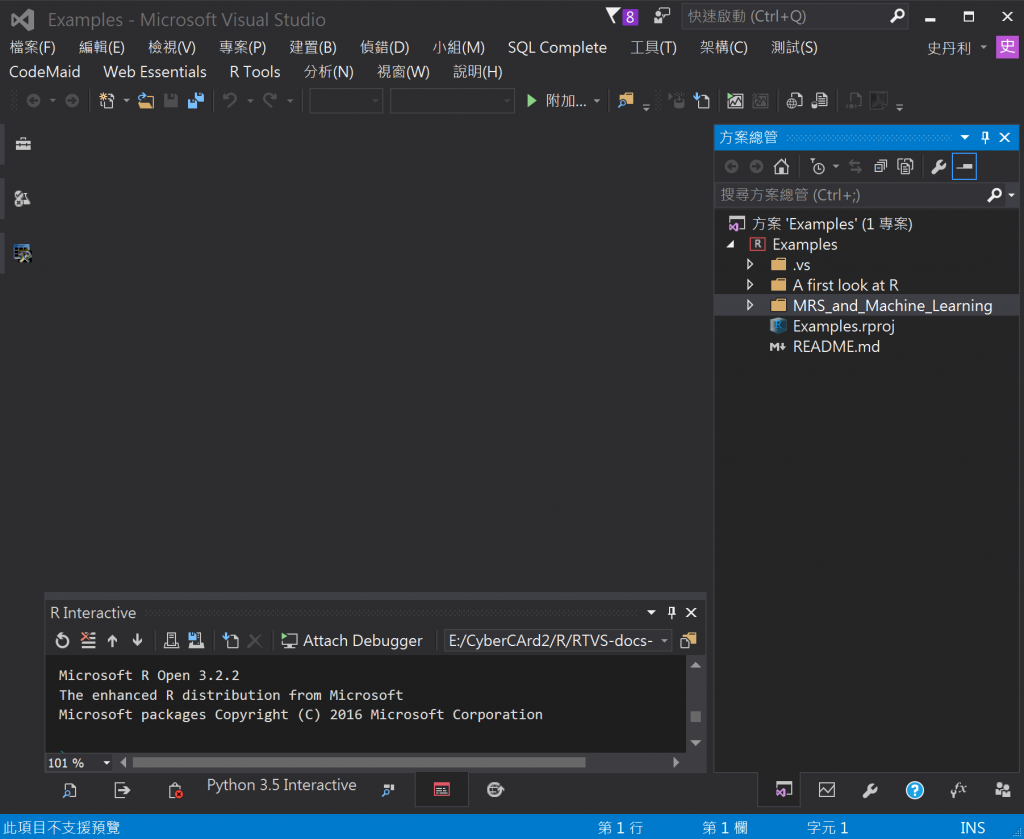1024x839 pixels.
Task: Click the R Interactive vertical scrollbar thumb
Action: [696, 716]
